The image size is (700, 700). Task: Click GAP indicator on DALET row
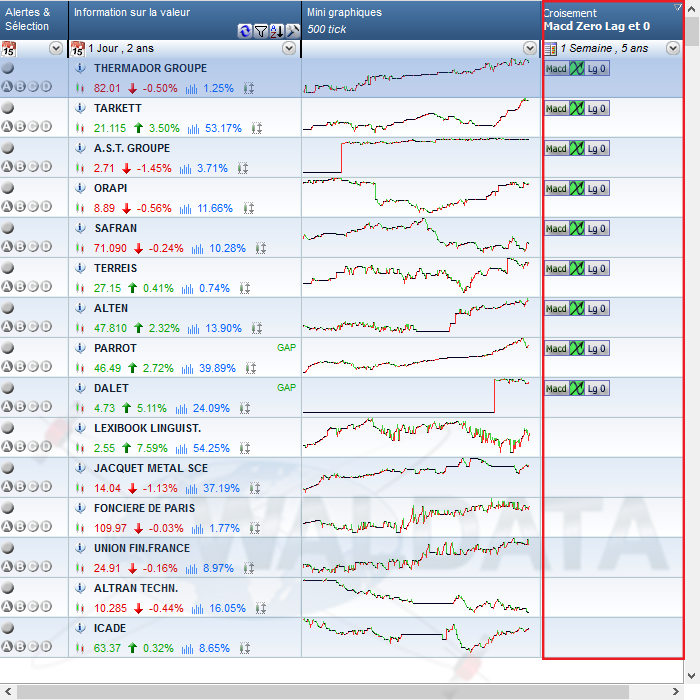click(286, 388)
